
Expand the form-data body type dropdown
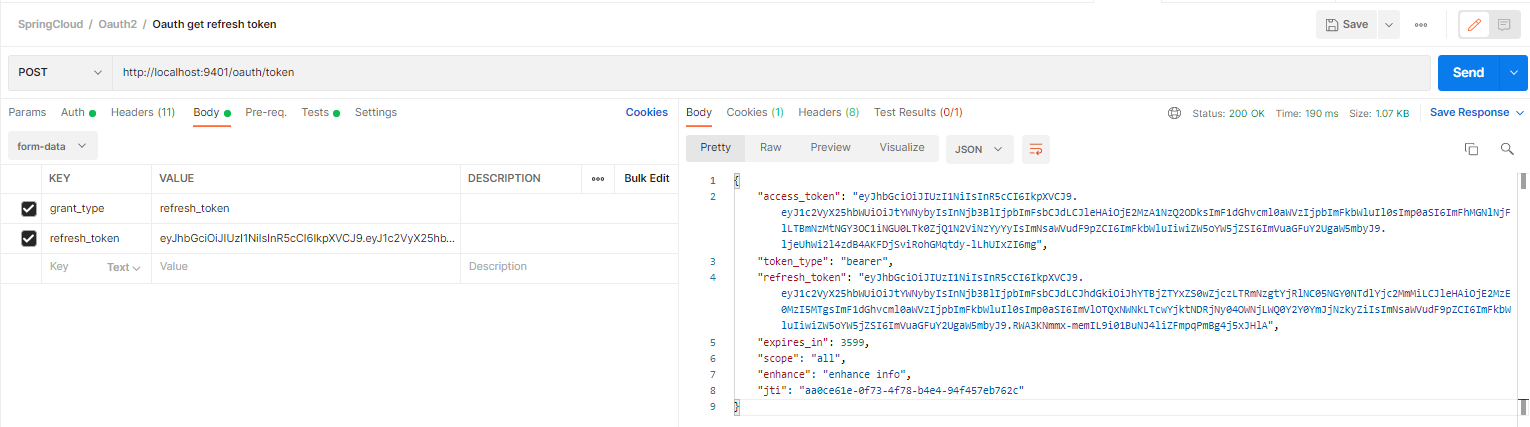click(52, 146)
